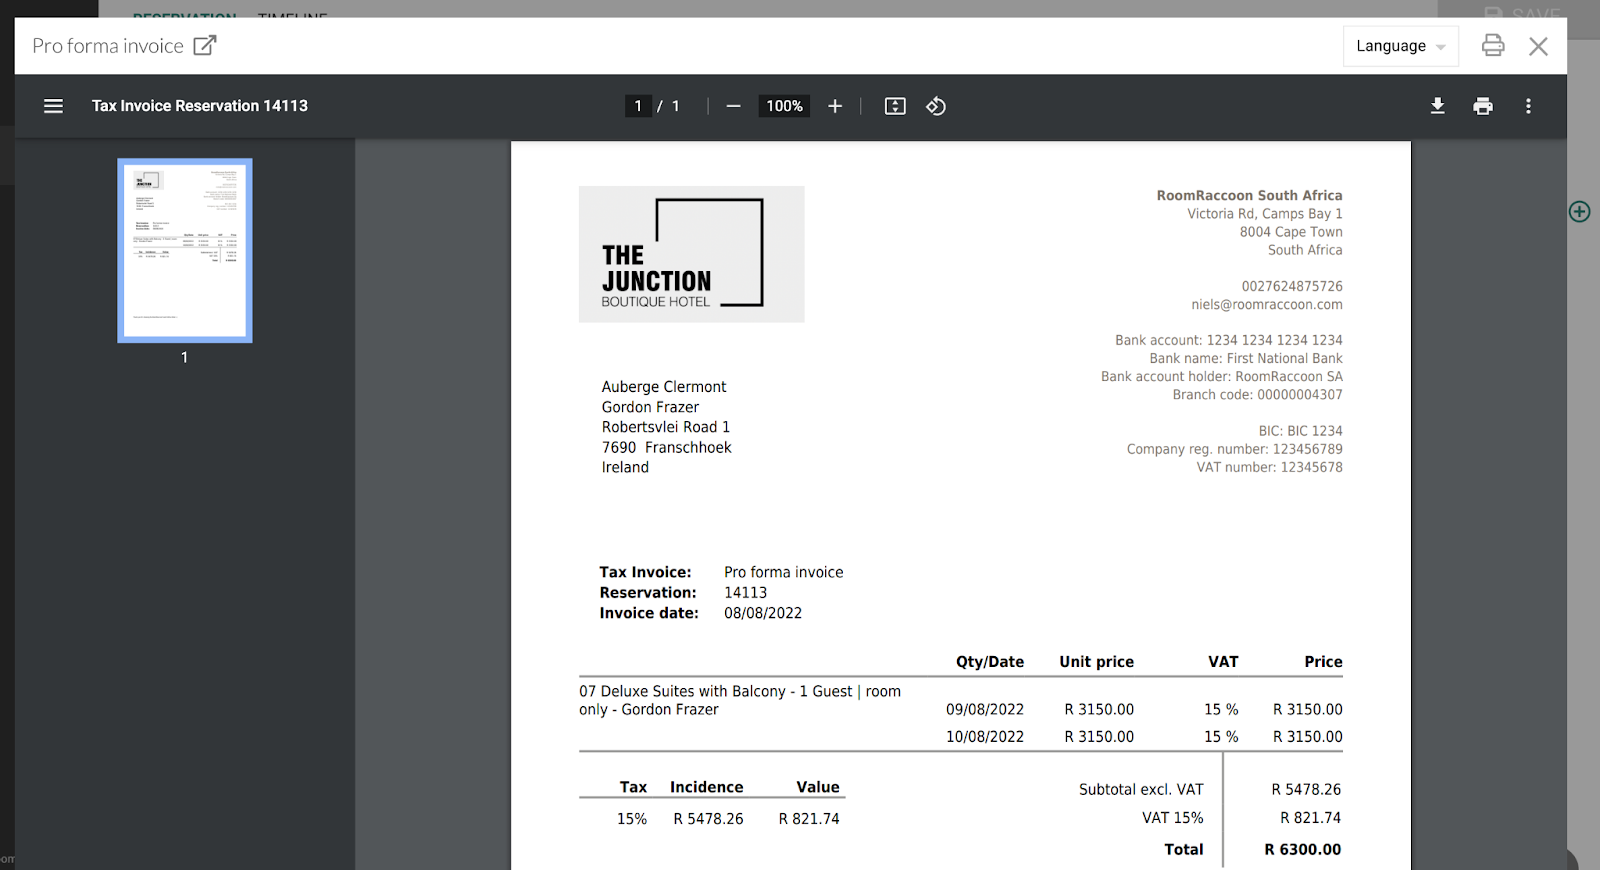The height and width of the screenshot is (870, 1600).
Task: Click Subtotal excl. VAT value R 5478.26
Action: tap(1306, 790)
